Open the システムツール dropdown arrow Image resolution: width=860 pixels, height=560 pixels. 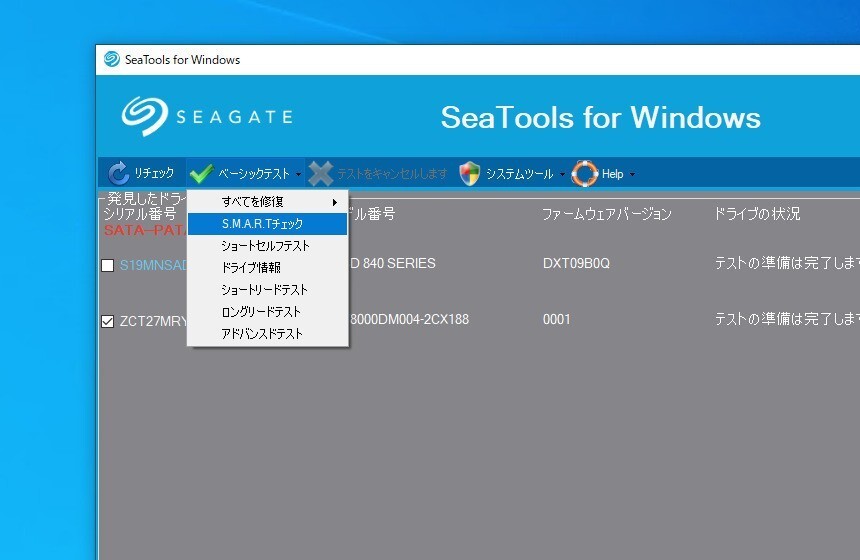coord(562,175)
